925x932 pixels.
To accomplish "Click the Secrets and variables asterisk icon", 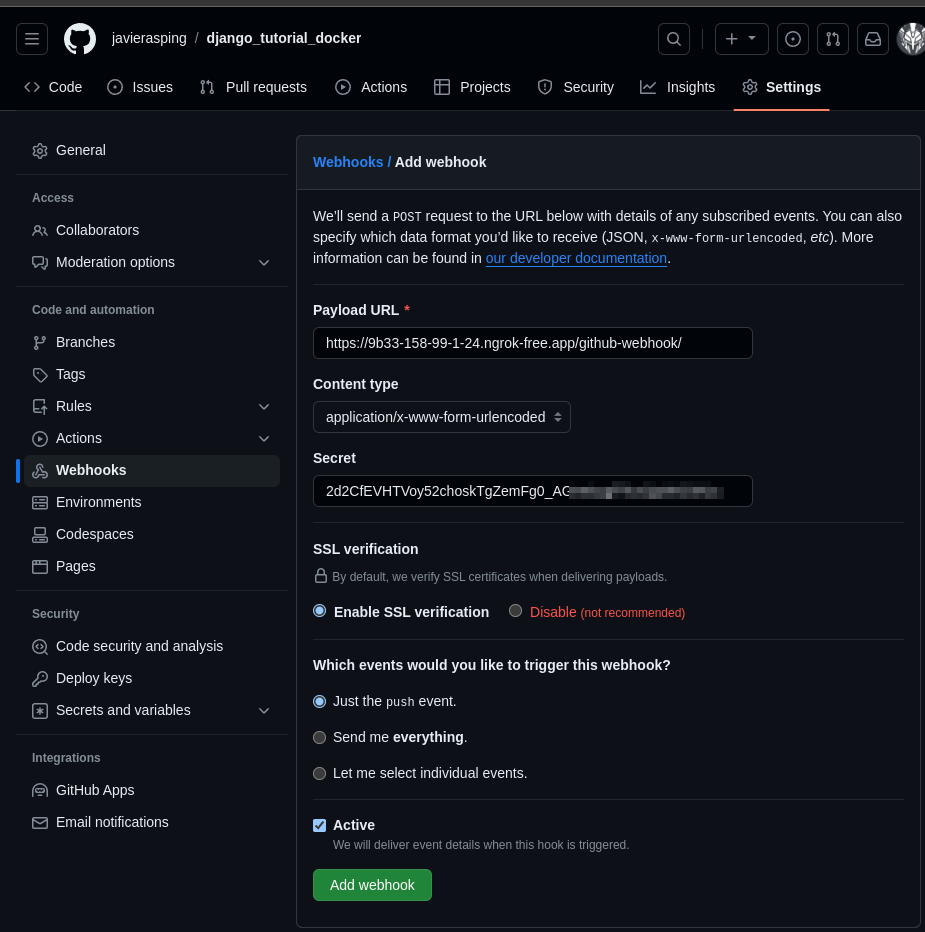I will [40, 711].
